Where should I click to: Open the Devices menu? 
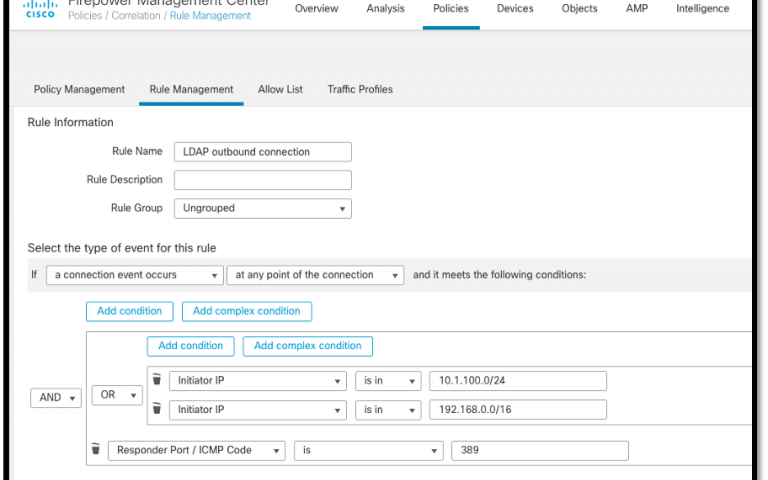click(515, 9)
